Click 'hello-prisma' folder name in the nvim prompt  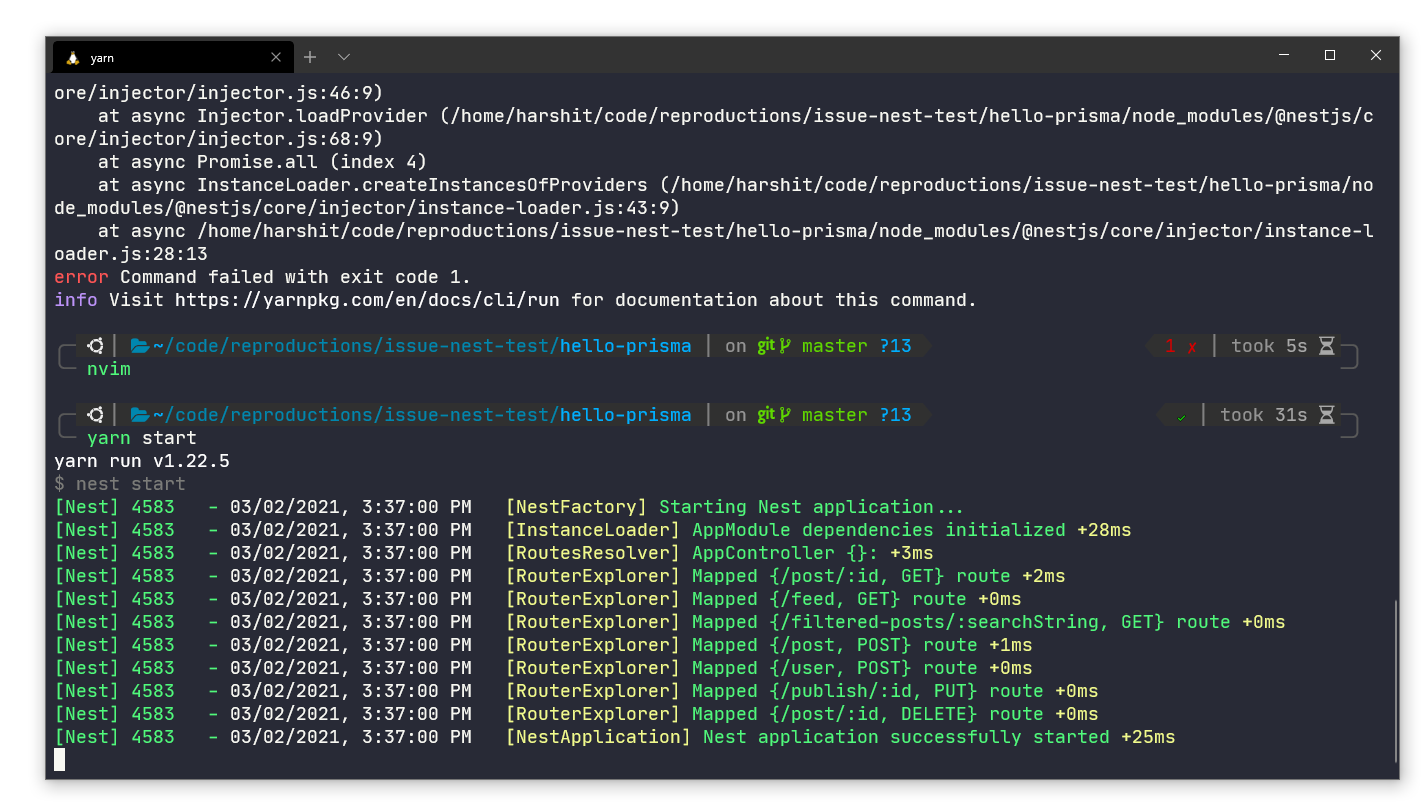[x=626, y=346]
